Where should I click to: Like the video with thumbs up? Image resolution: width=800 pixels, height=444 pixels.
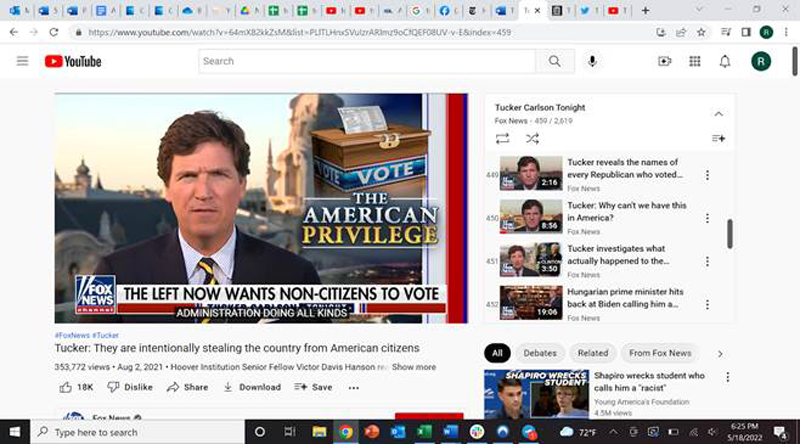coord(77,387)
